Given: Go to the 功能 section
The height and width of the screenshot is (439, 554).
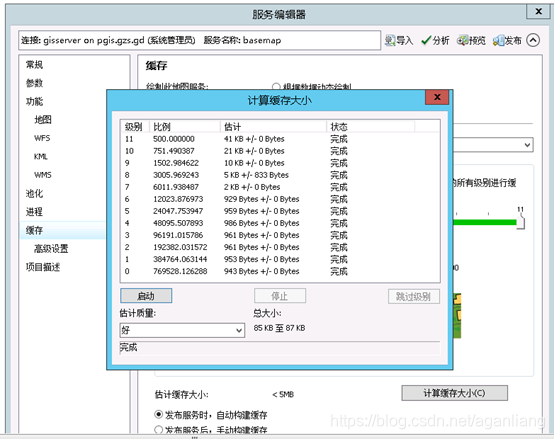Looking at the screenshot, I should coord(34,101).
